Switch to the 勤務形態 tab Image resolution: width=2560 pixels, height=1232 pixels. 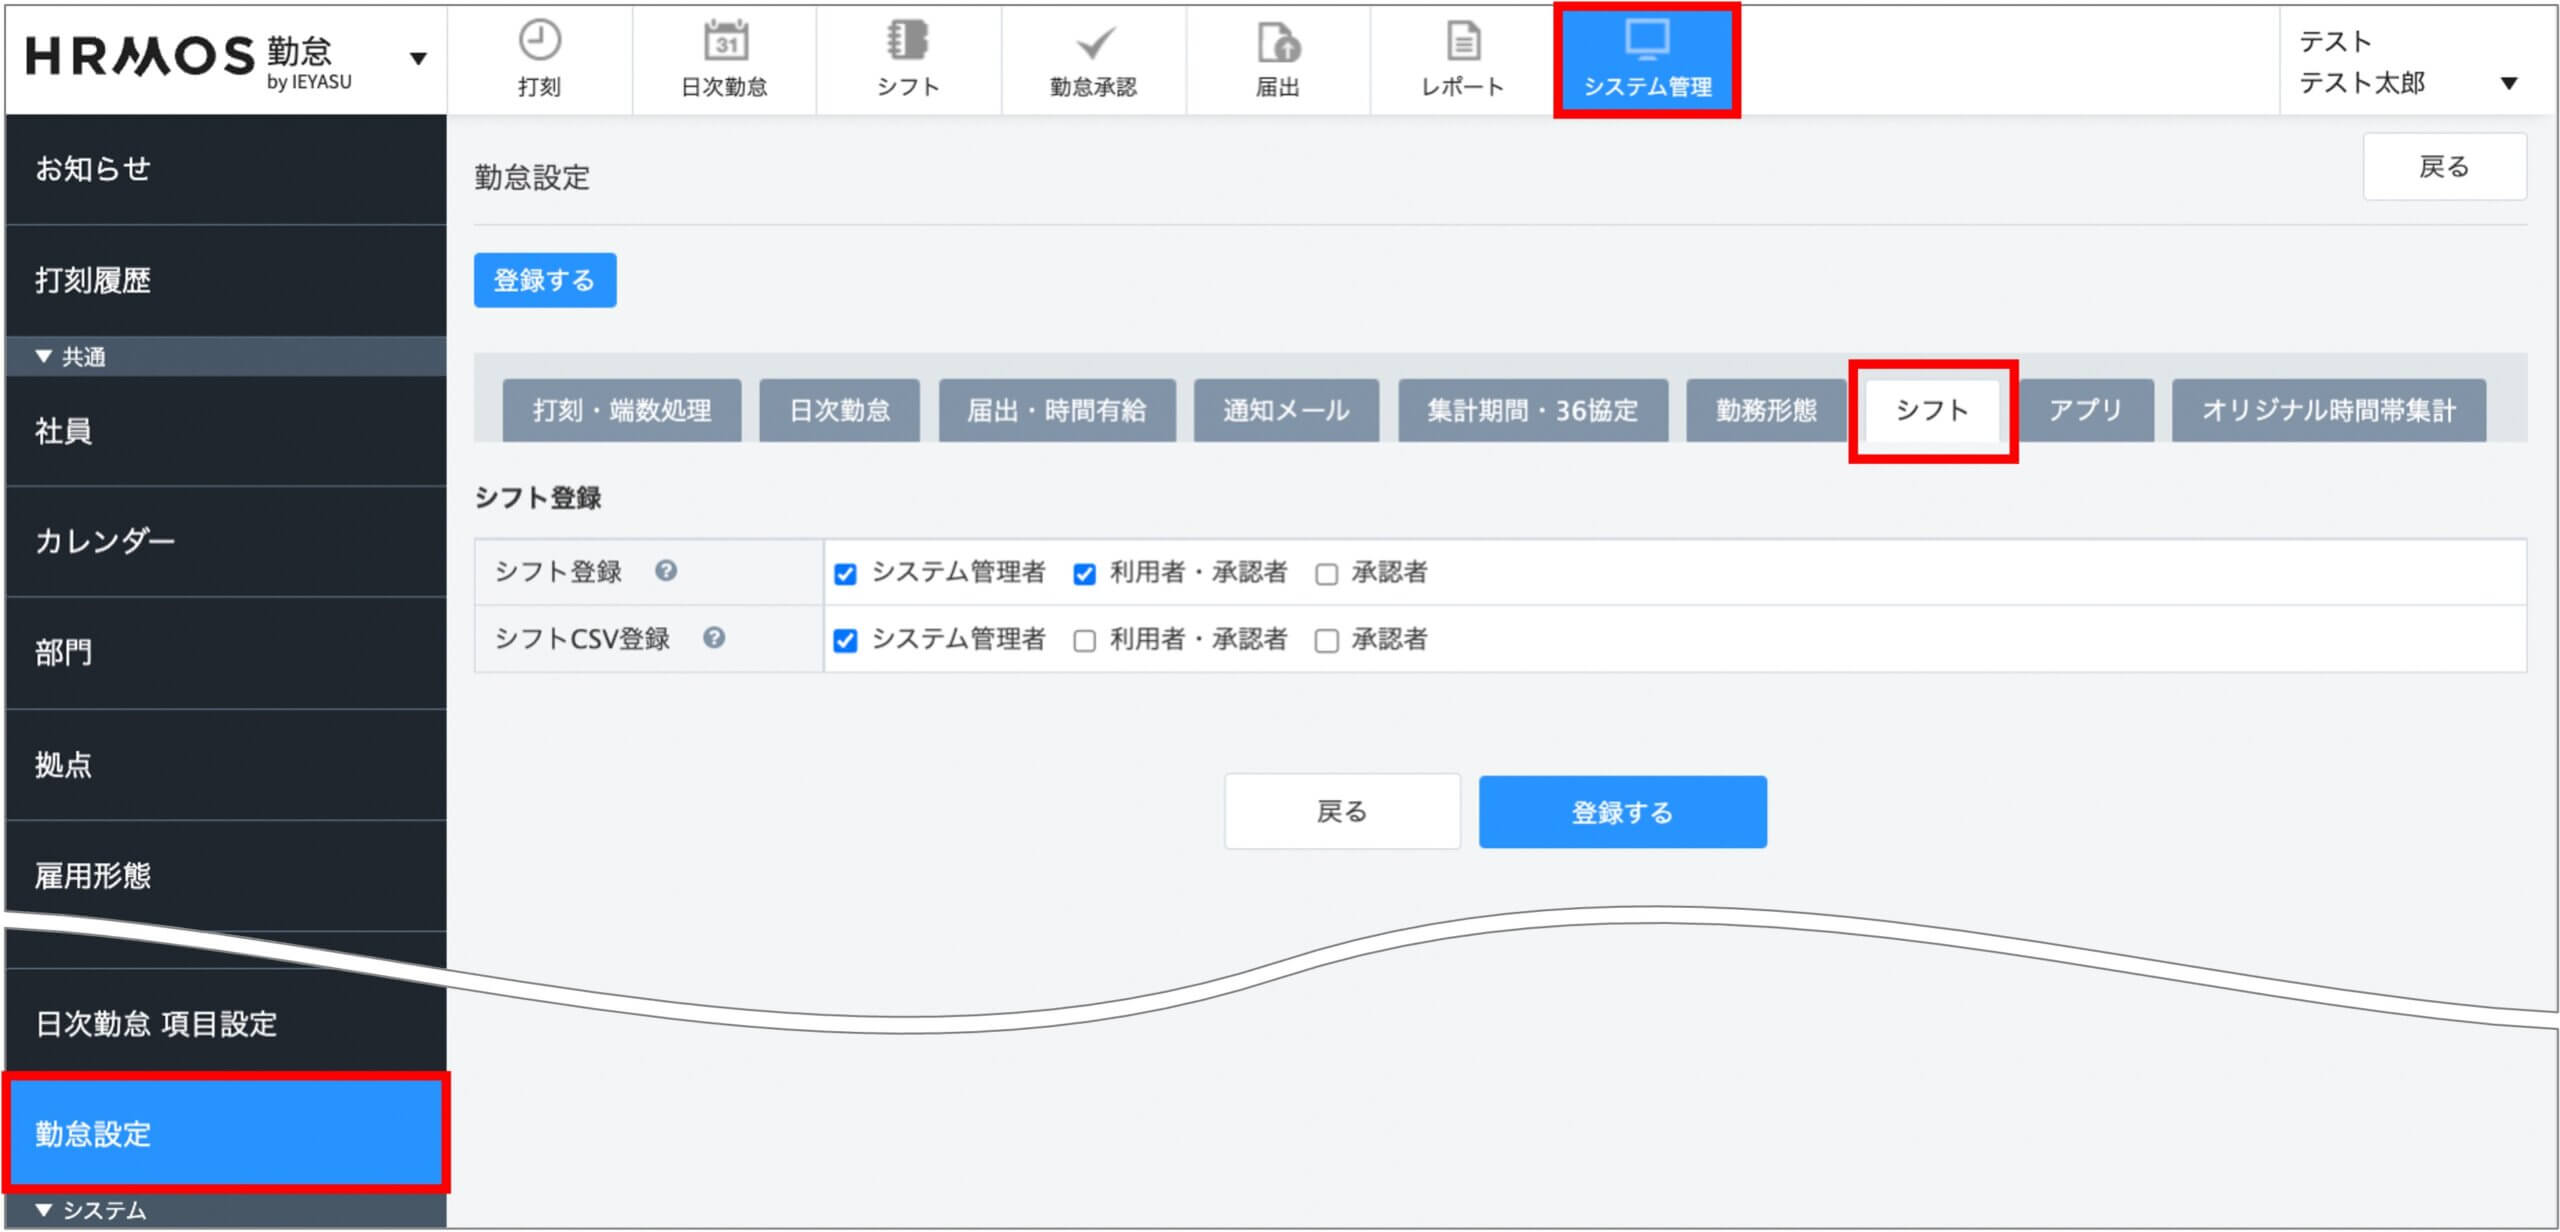click(x=1765, y=410)
